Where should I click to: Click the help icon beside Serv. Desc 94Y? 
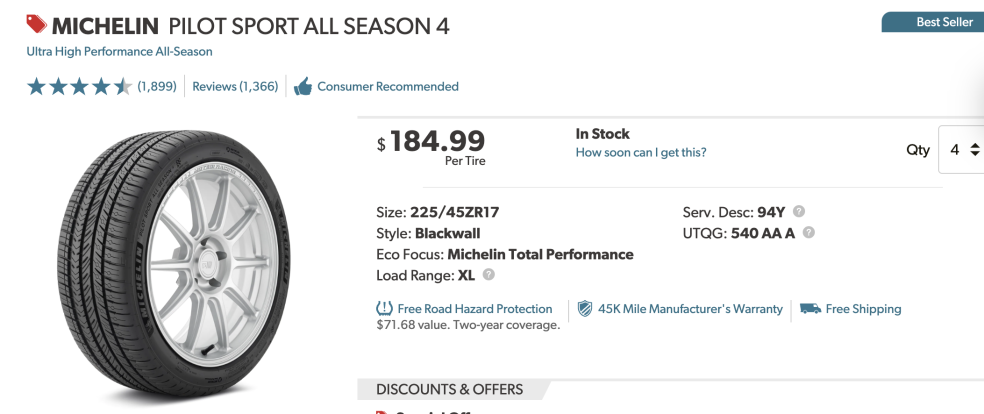tap(799, 212)
